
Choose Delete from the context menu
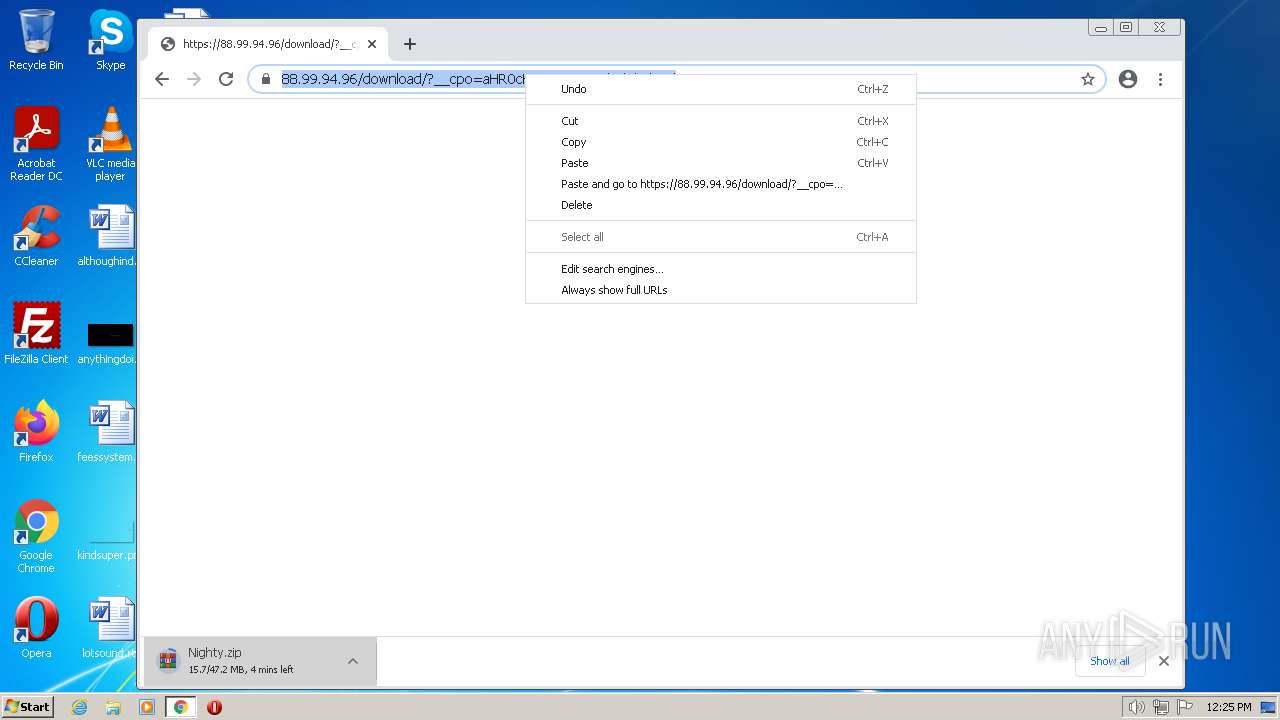pyautogui.click(x=721, y=205)
